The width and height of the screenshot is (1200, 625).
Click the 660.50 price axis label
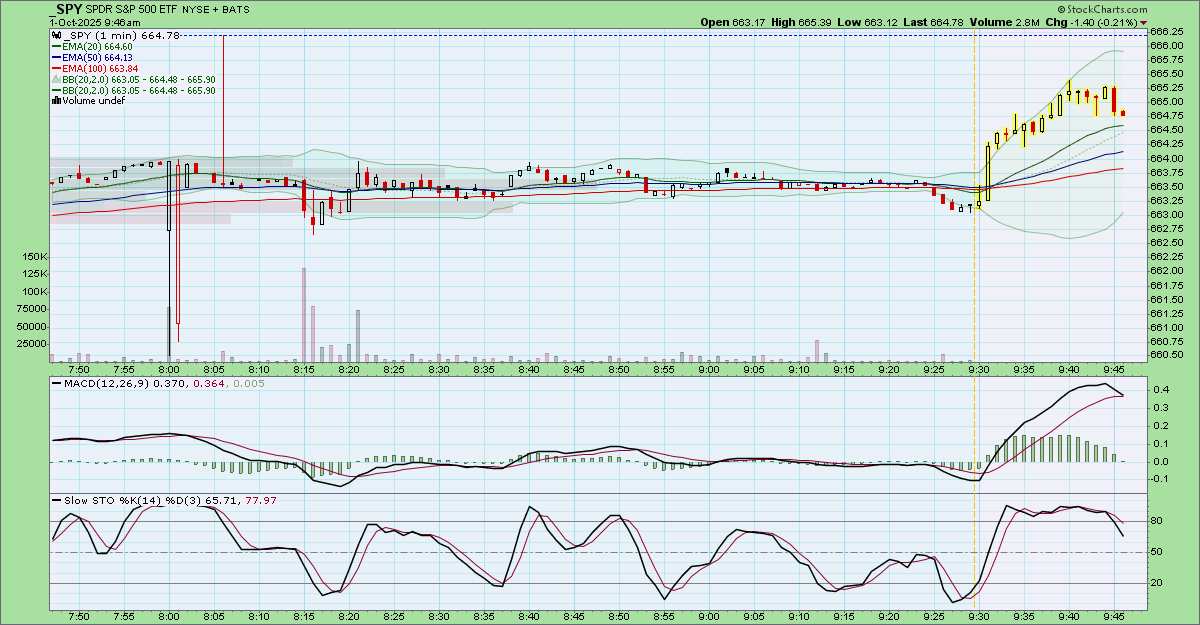(x=1165, y=356)
